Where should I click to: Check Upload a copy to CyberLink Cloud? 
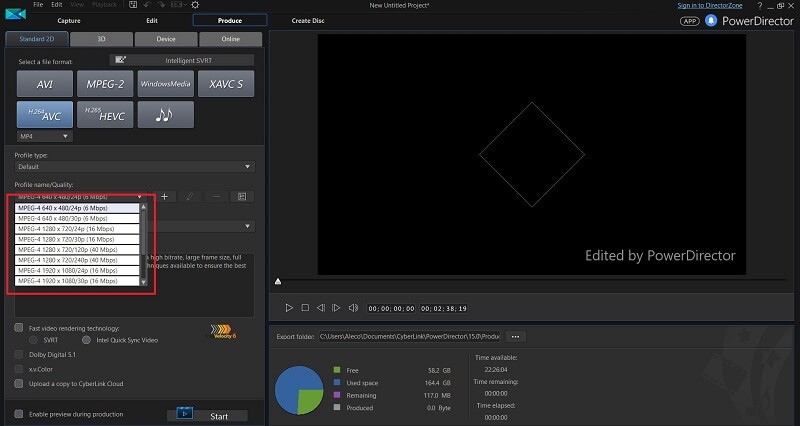coord(19,384)
